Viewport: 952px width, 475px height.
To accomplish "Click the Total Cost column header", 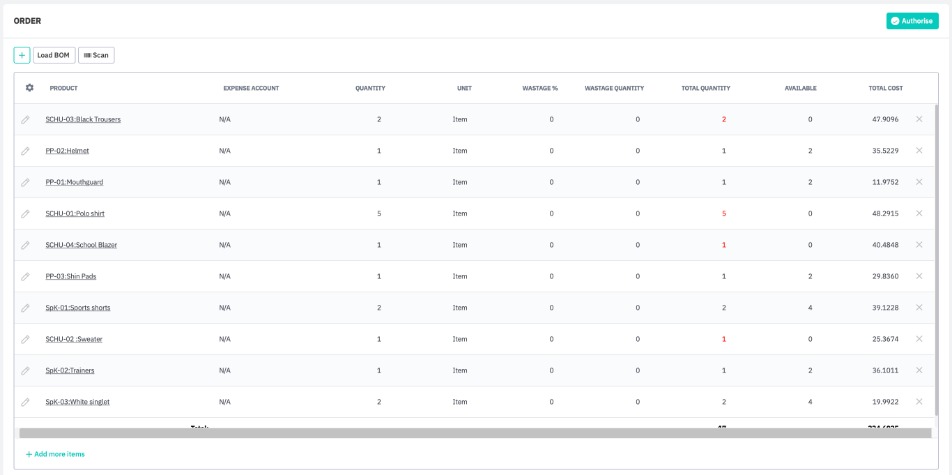I will 885,88.
